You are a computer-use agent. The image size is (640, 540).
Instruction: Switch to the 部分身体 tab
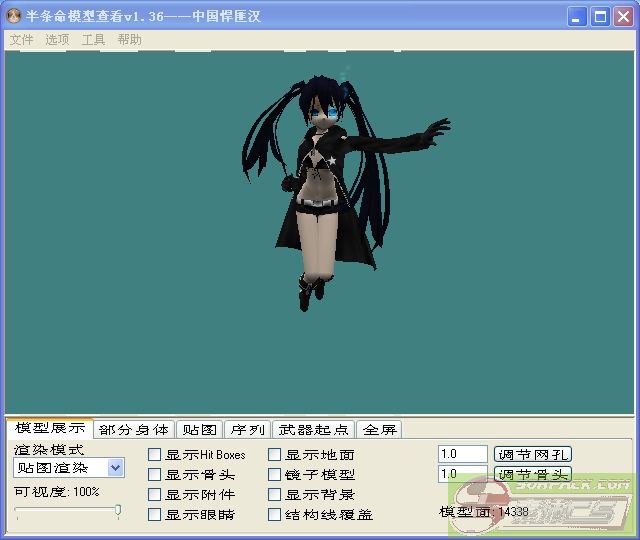tap(134, 430)
